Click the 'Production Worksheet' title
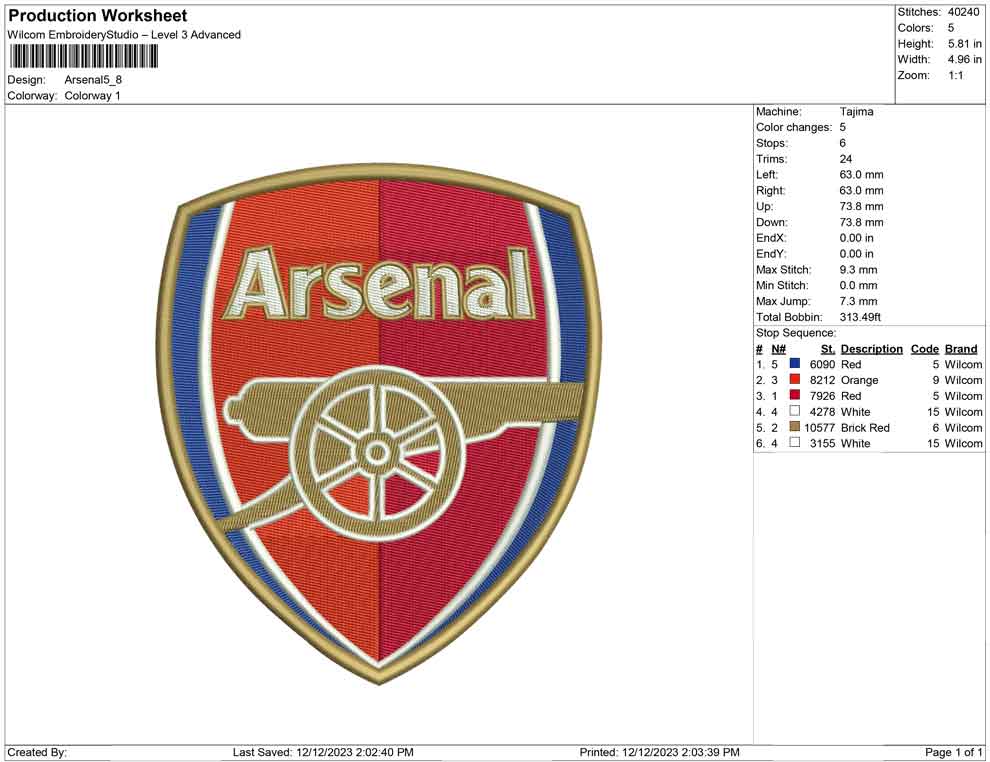990x762 pixels. tap(97, 16)
